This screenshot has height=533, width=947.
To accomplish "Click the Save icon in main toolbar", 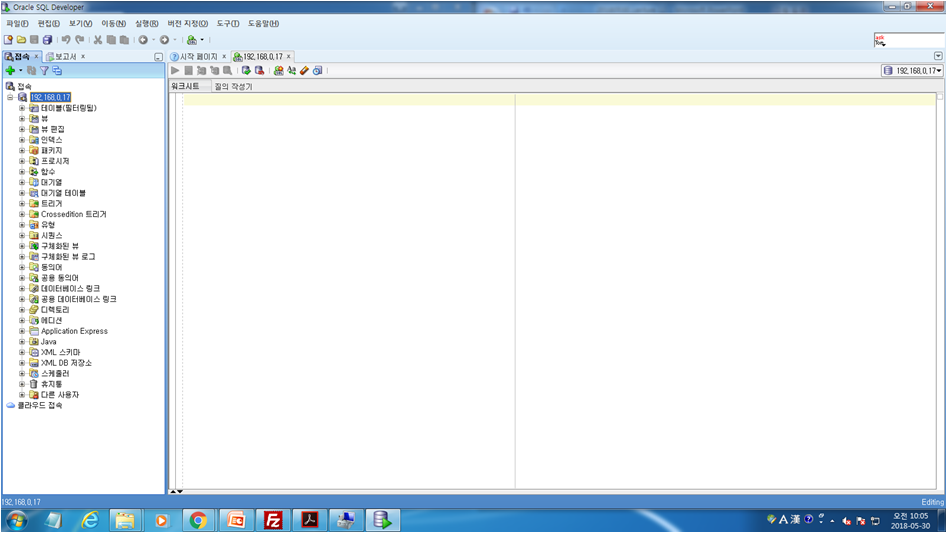I will [x=34, y=40].
